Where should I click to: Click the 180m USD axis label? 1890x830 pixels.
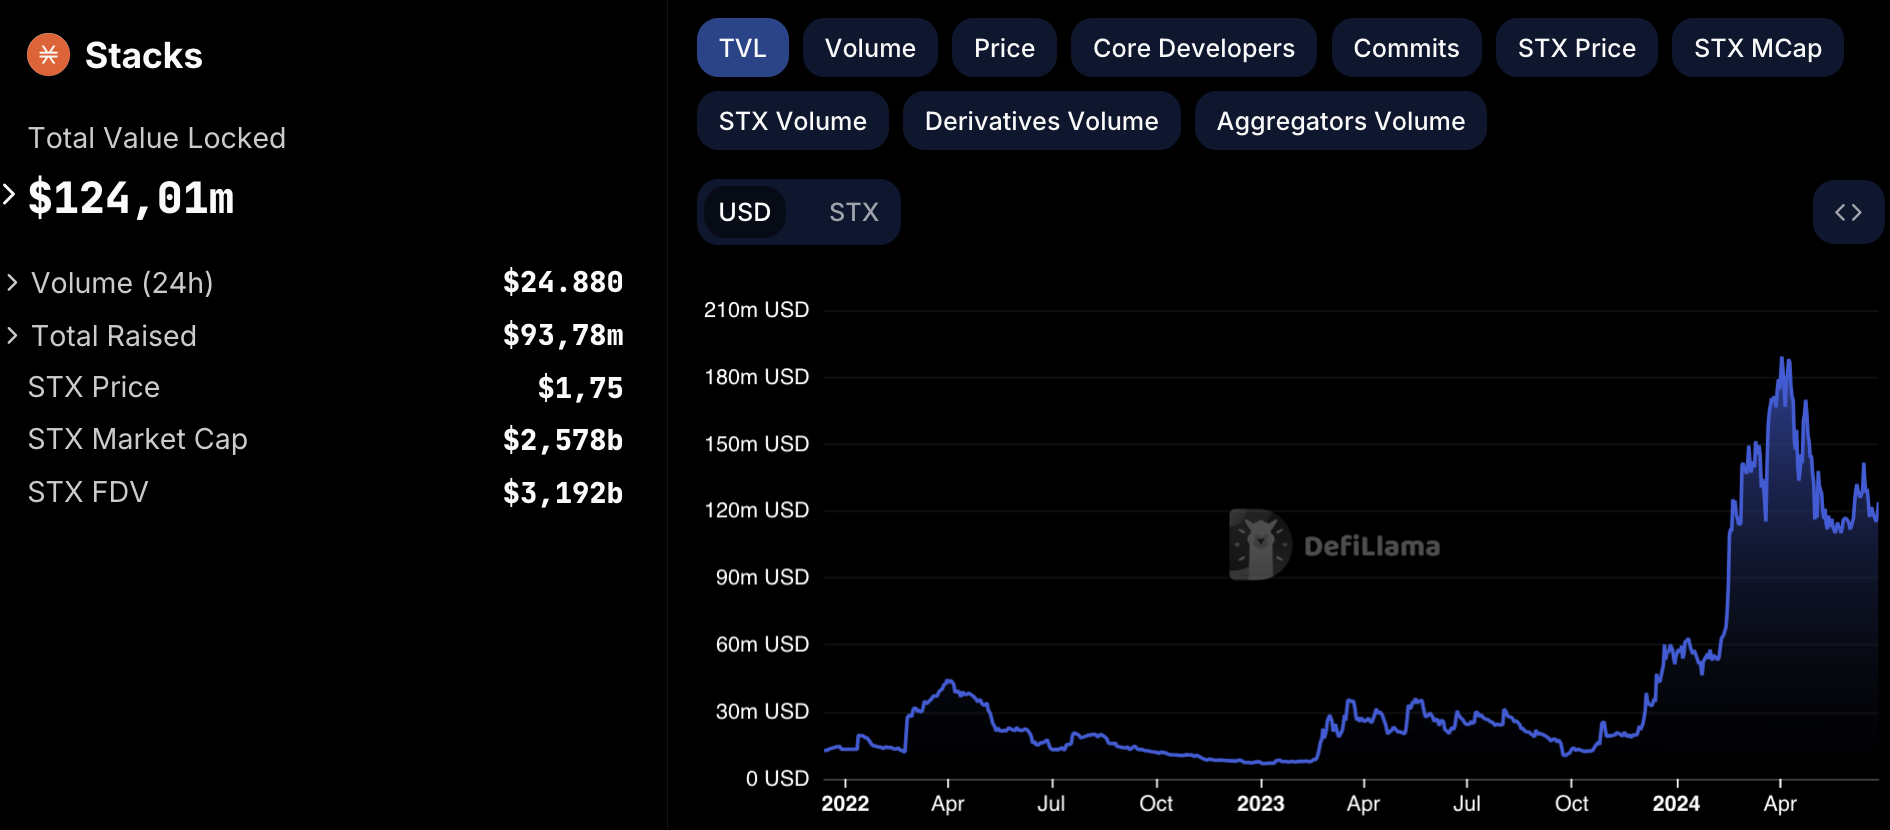pos(756,377)
